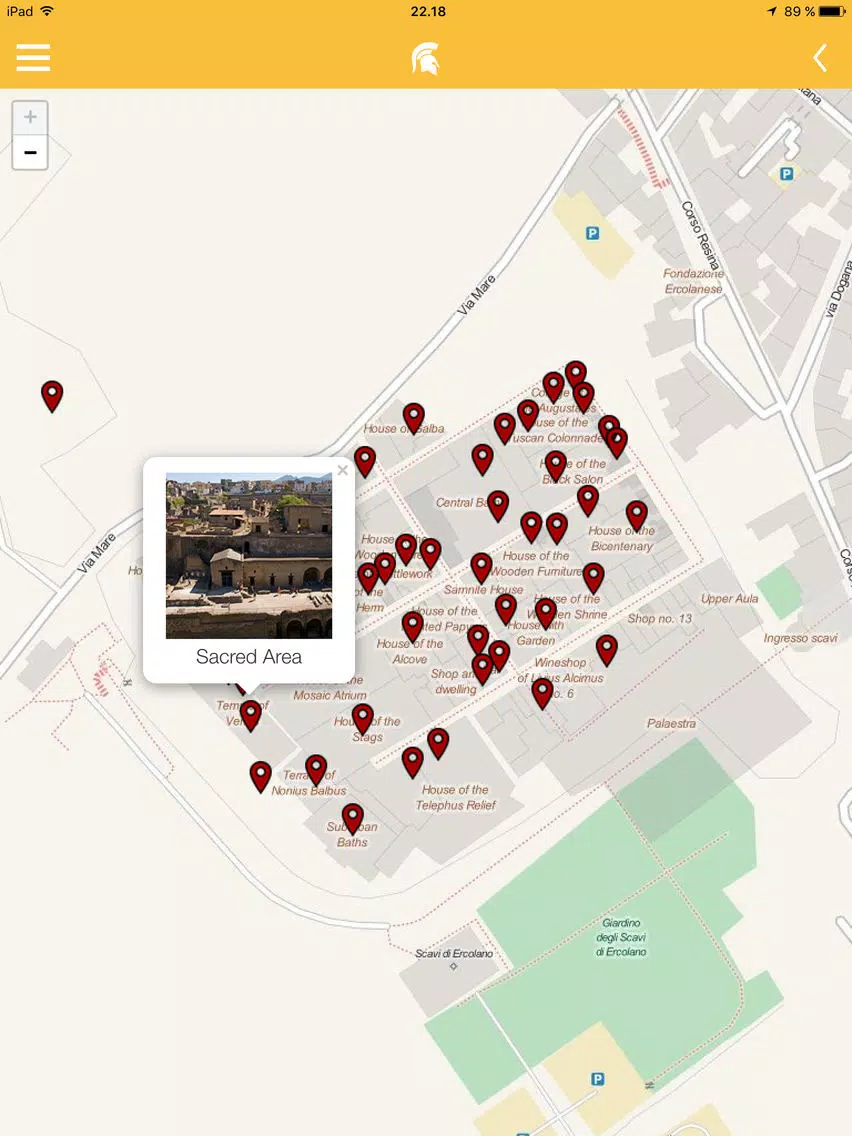
Task: Tap the House of the Black Salon pin
Action: (x=556, y=466)
